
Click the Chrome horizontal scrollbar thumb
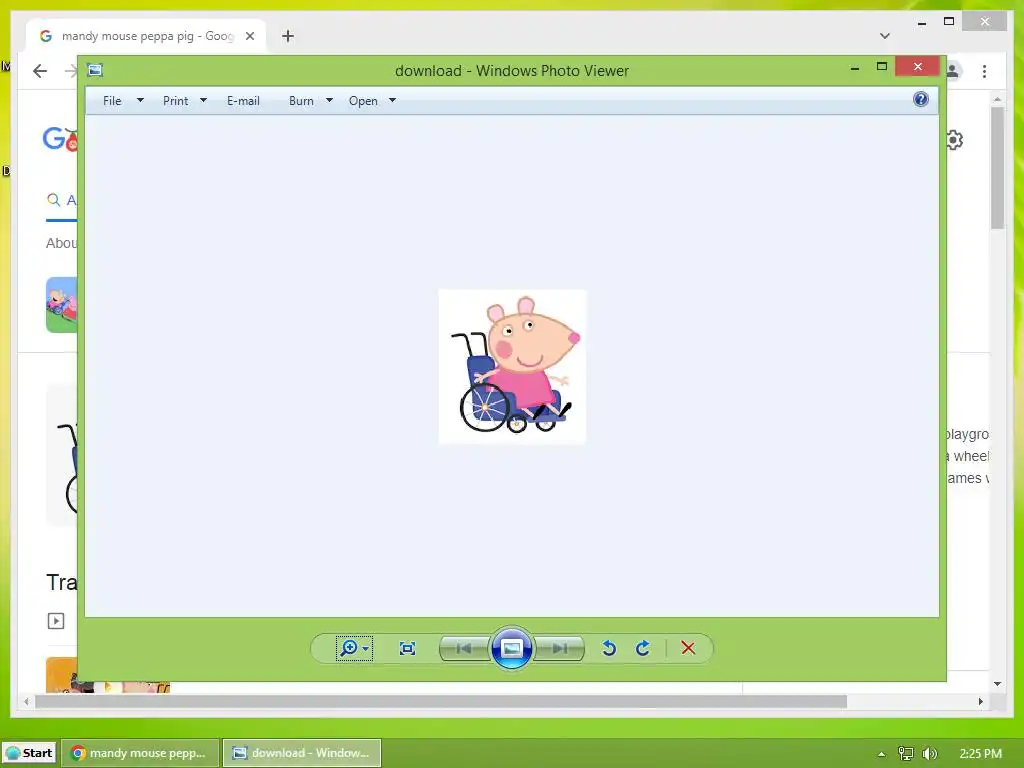coord(441,701)
